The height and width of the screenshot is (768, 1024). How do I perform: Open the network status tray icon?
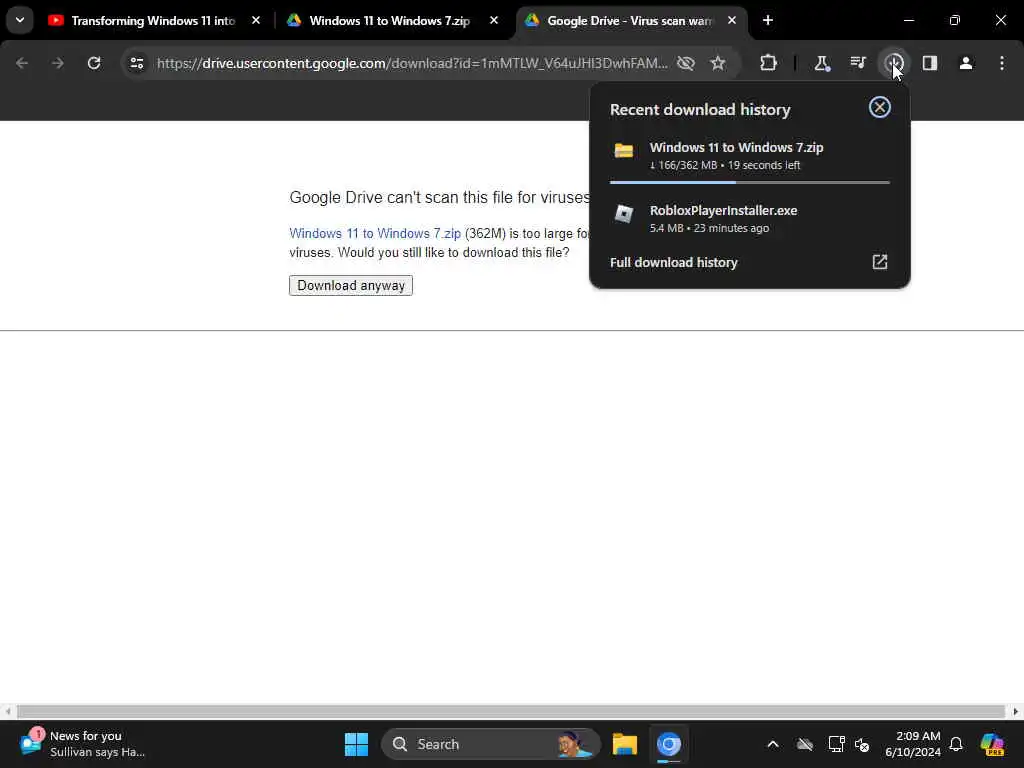836,744
